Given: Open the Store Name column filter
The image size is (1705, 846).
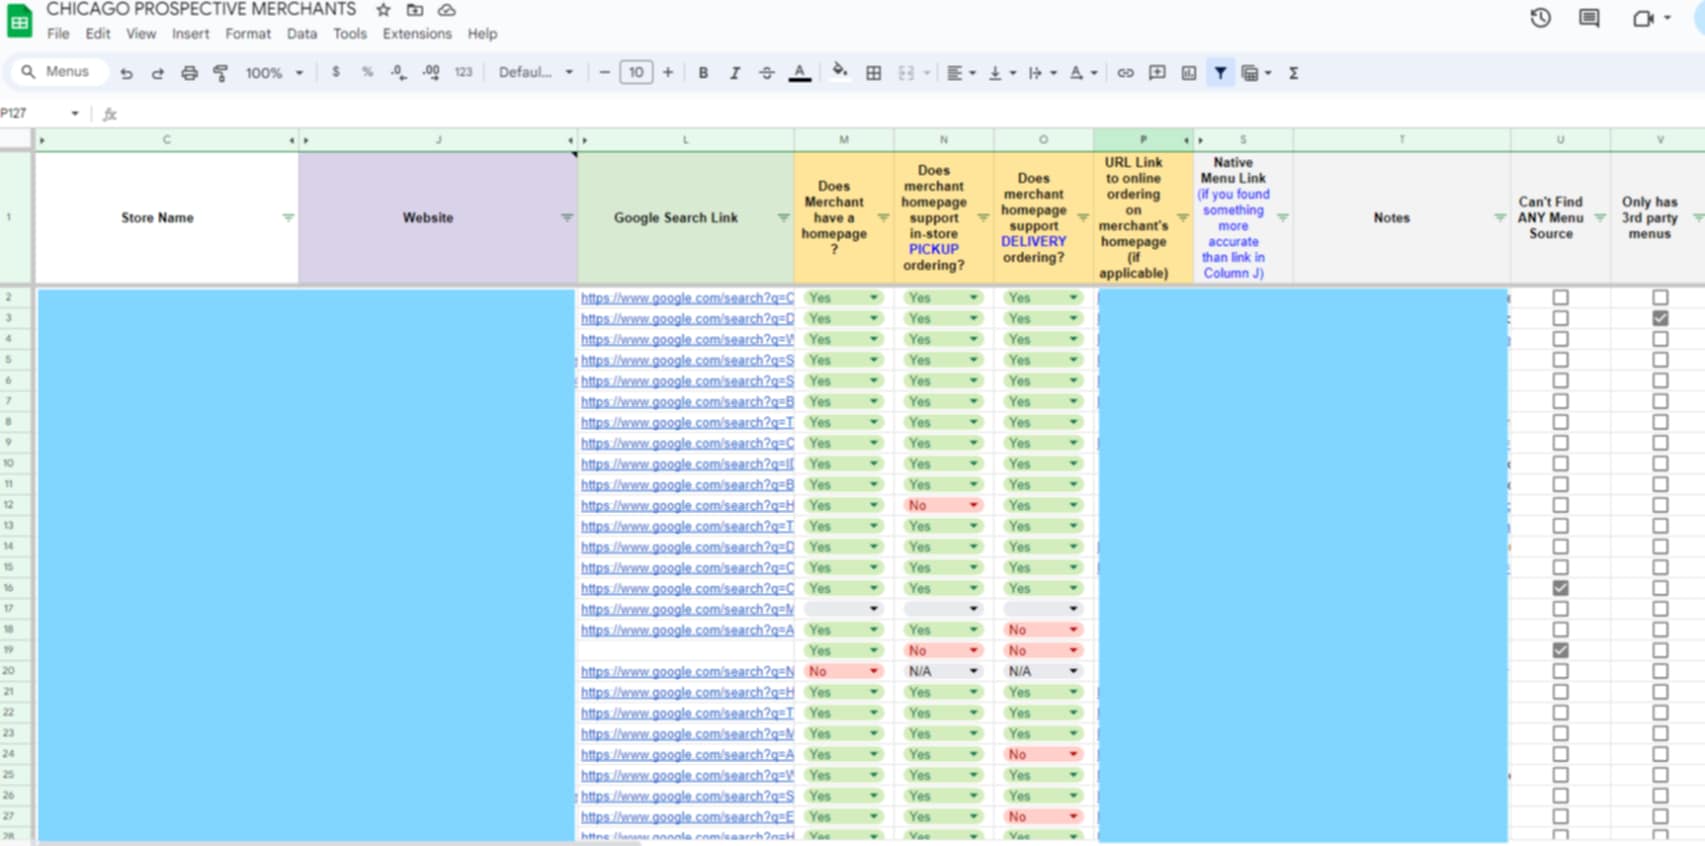Looking at the screenshot, I should tap(288, 218).
